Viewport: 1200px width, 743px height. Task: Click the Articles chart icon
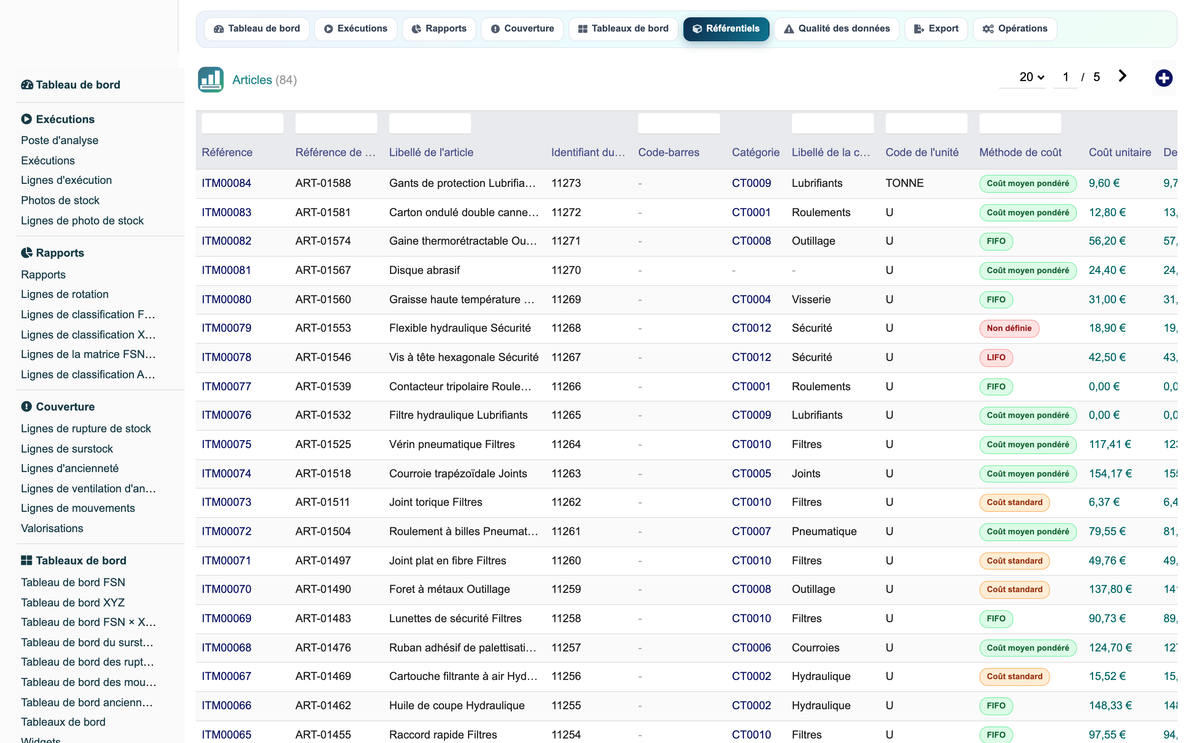(x=210, y=80)
